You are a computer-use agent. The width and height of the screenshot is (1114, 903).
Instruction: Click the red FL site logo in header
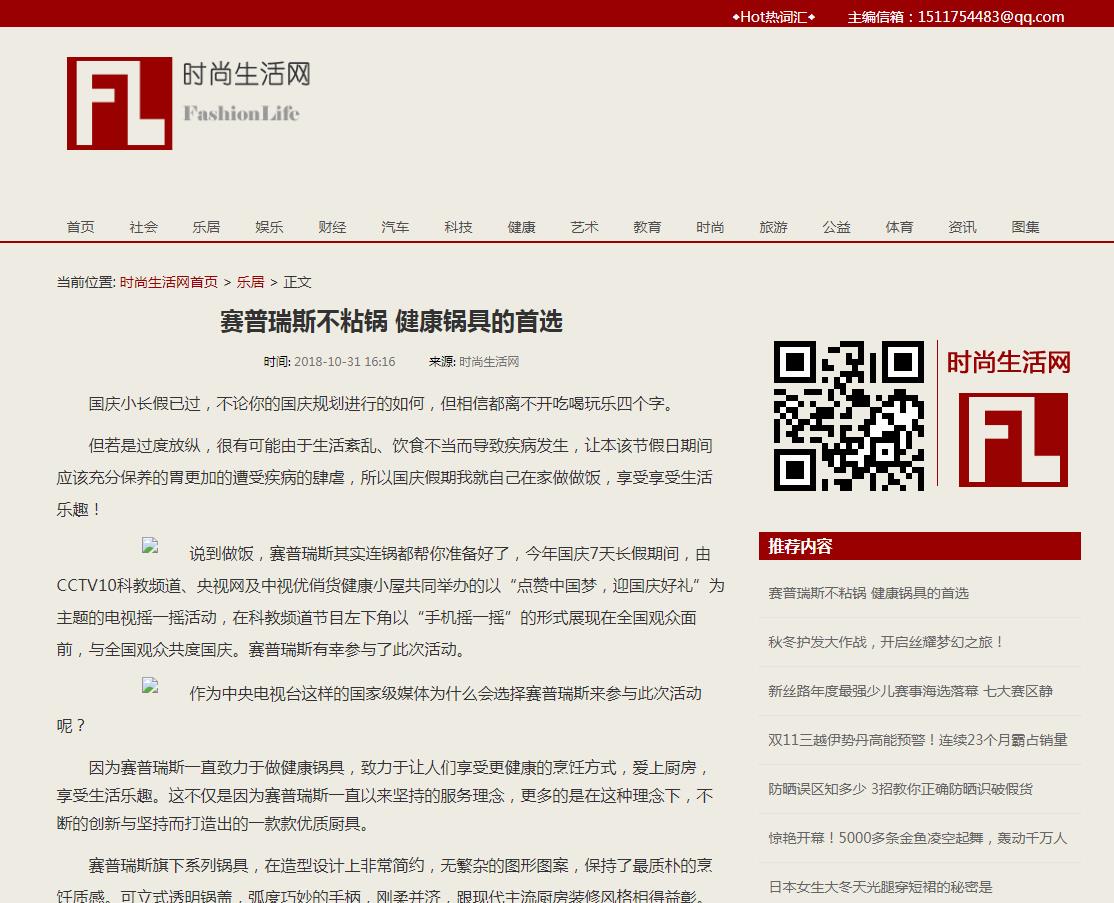point(119,103)
